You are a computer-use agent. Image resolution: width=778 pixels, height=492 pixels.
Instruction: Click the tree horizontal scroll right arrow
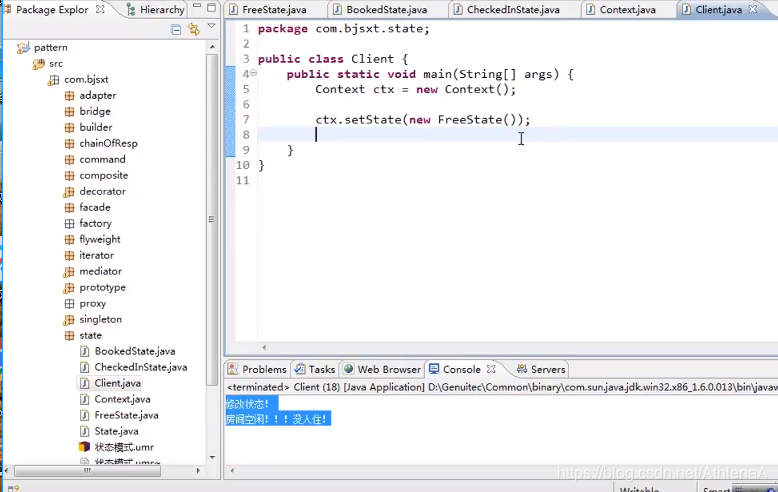198,471
